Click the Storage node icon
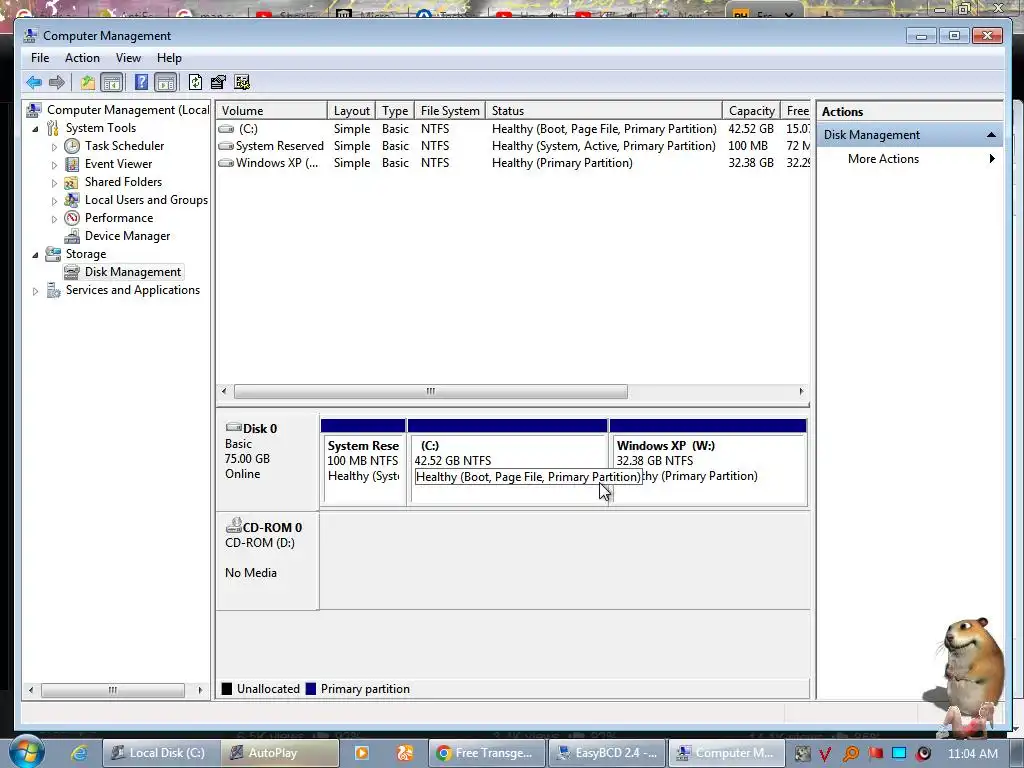Screen dimensions: 1024x768 click(53, 254)
